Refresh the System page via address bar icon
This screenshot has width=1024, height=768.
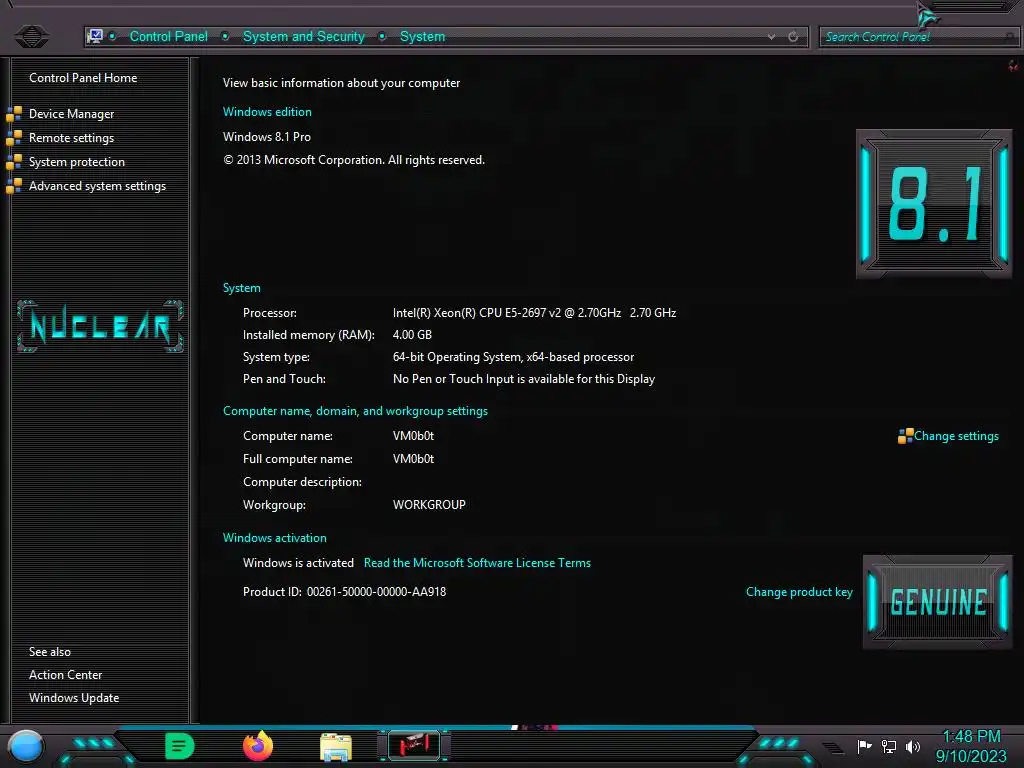(793, 37)
